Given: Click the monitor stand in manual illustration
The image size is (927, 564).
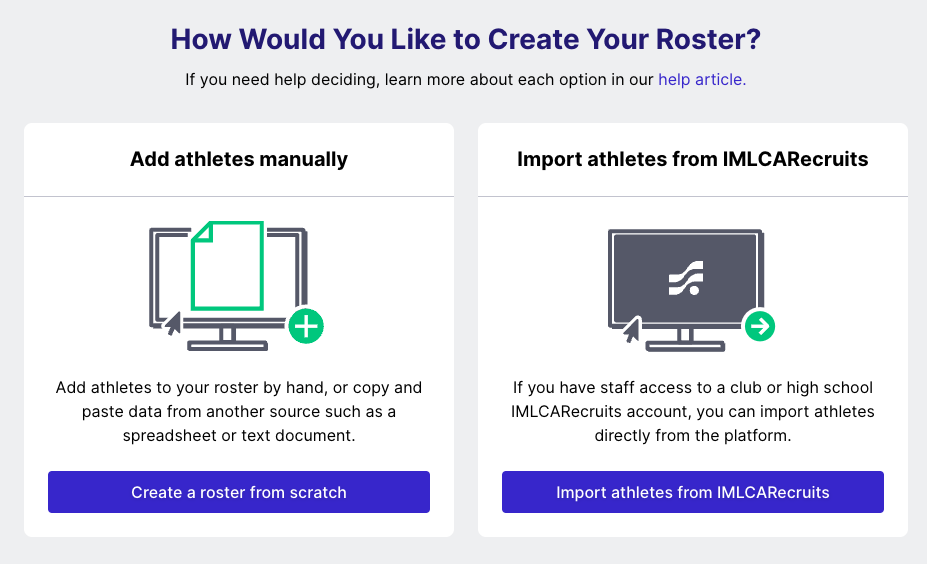Looking at the screenshot, I should pos(228,340).
